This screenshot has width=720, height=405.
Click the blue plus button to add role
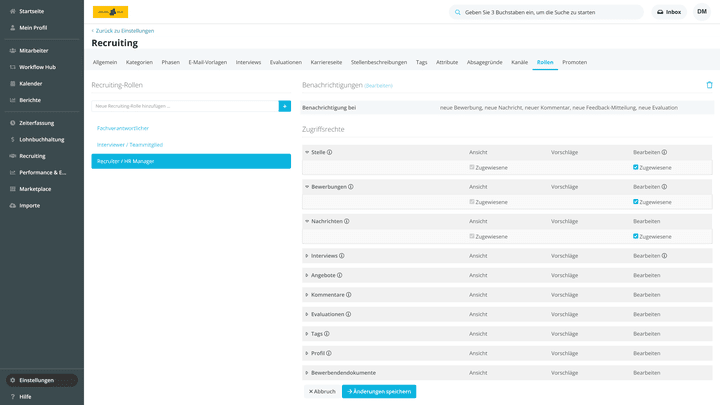[x=285, y=105]
